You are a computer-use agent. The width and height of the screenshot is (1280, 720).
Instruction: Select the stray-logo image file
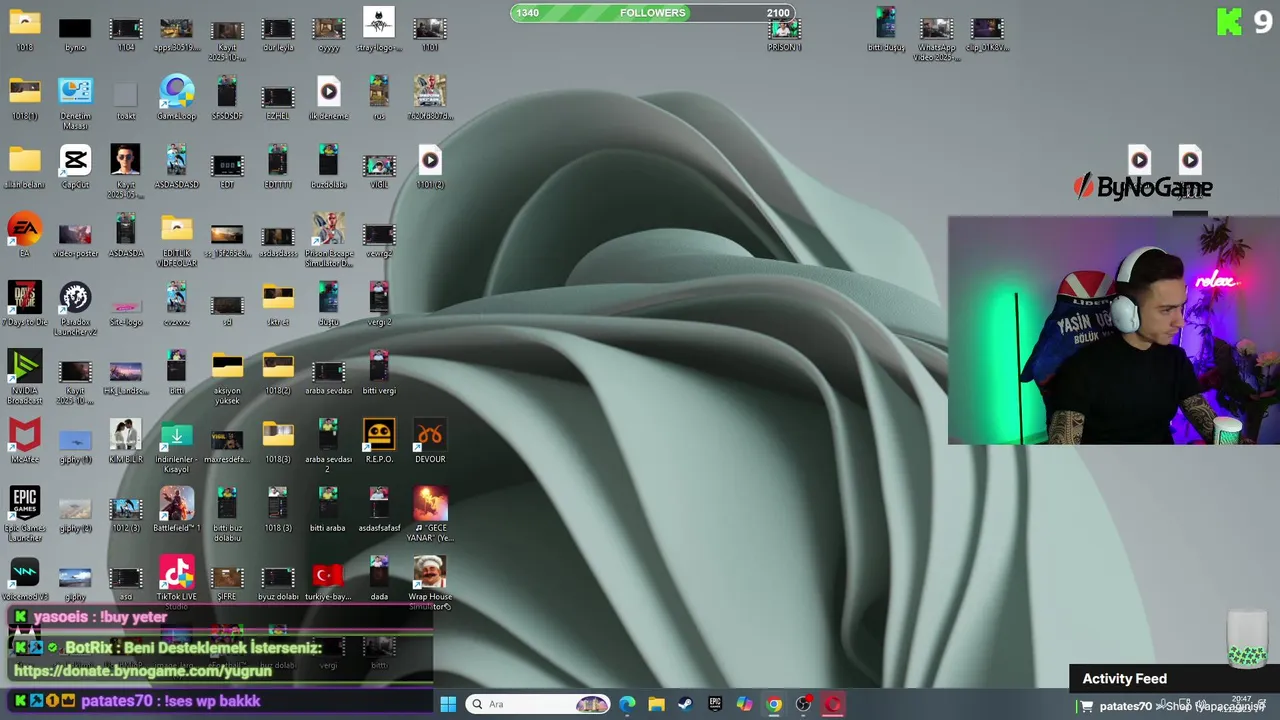coord(379,30)
